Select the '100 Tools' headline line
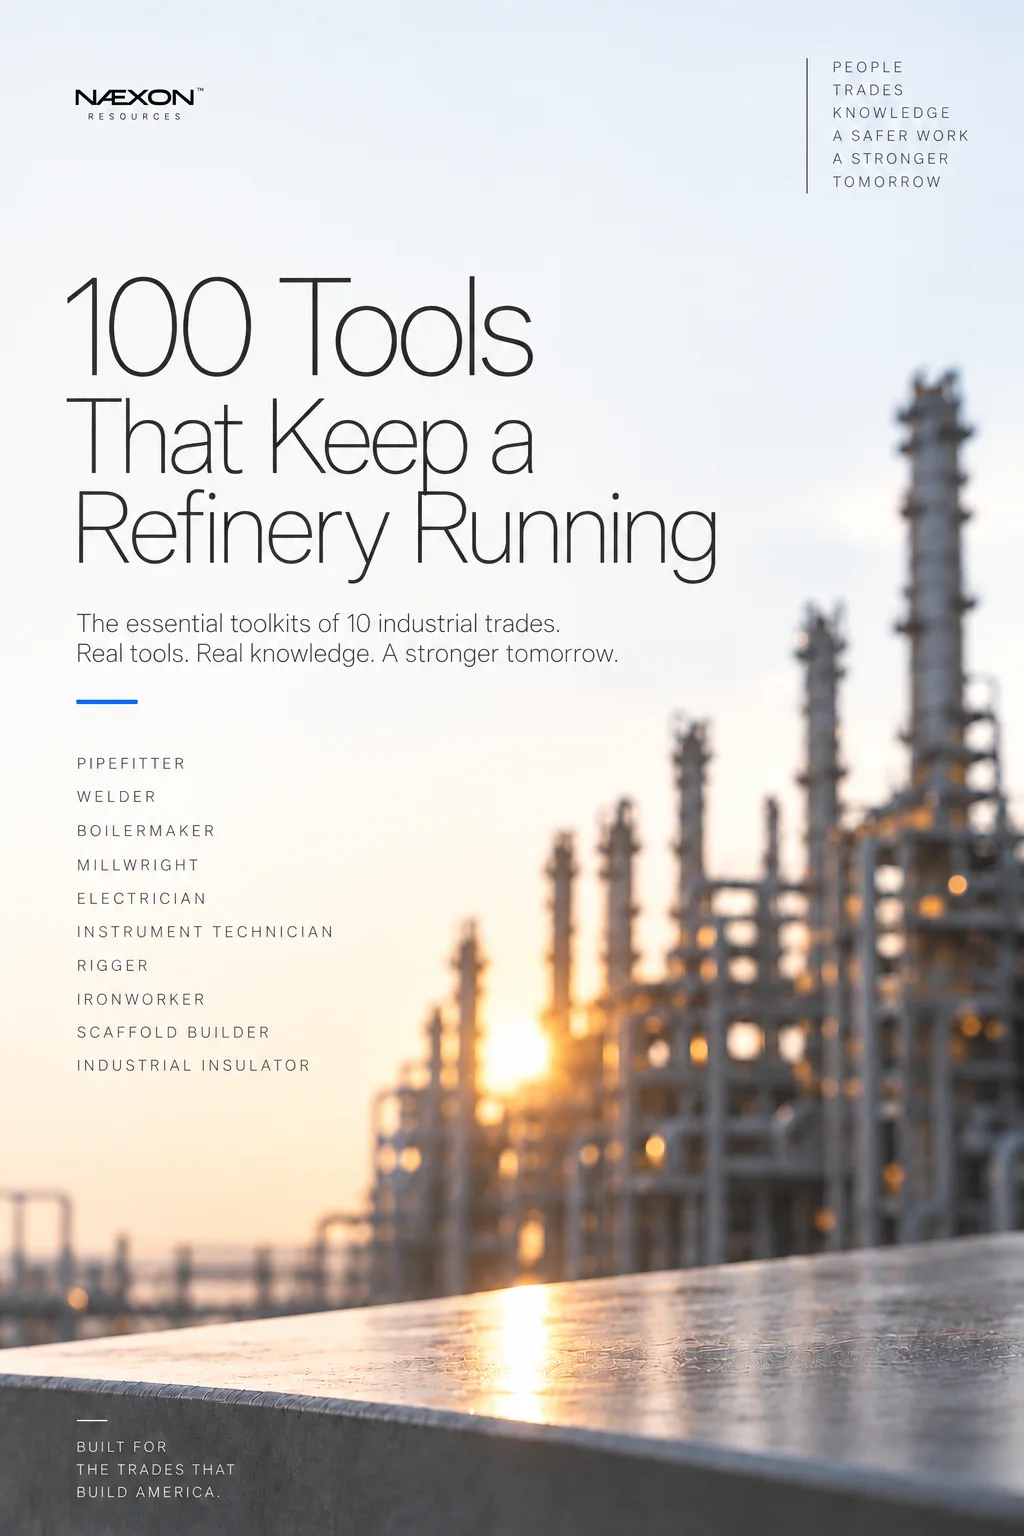The height and width of the screenshot is (1536, 1024). click(299, 328)
